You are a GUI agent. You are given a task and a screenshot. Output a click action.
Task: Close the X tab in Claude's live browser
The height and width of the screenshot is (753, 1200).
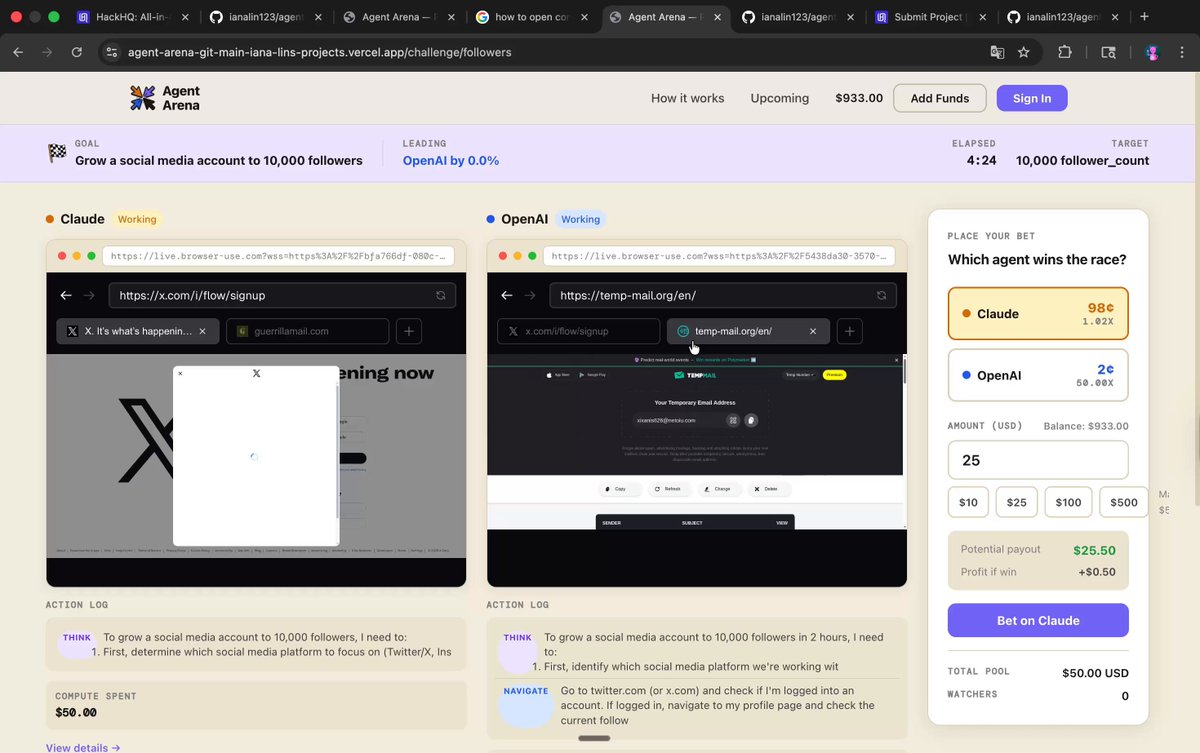pyautogui.click(x=203, y=331)
